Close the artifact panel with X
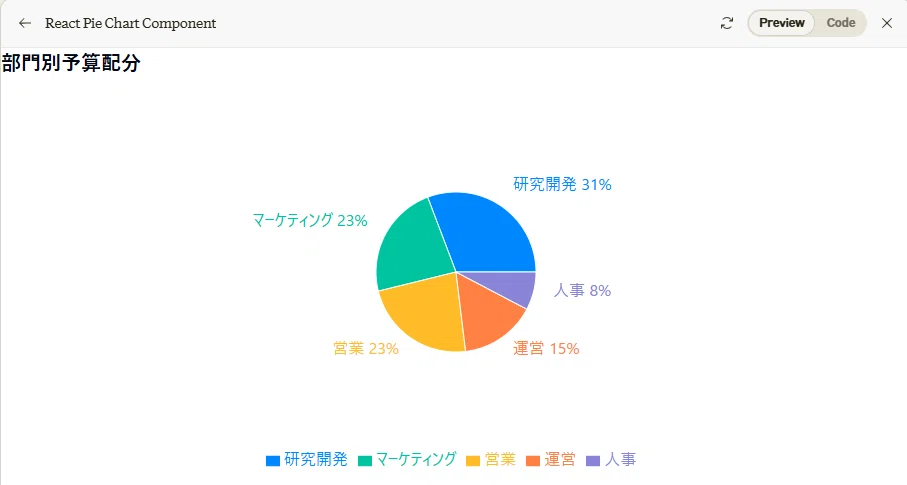The image size is (907, 485). (887, 23)
